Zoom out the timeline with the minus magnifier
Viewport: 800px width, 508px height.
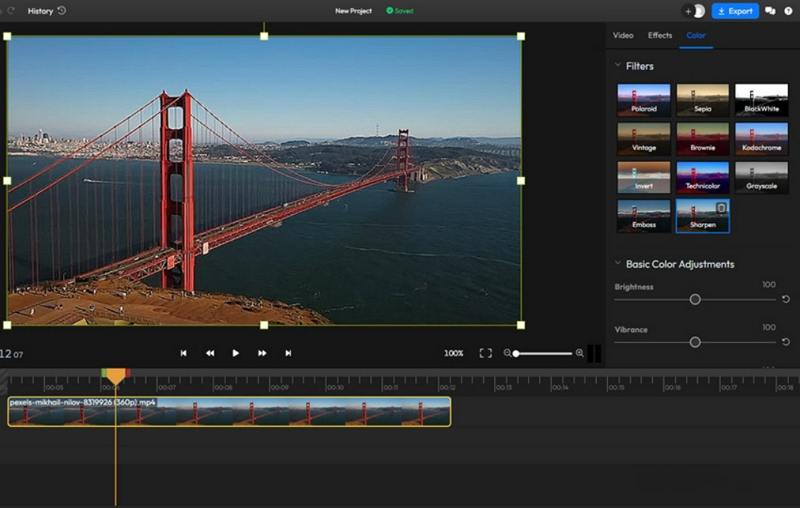507,353
